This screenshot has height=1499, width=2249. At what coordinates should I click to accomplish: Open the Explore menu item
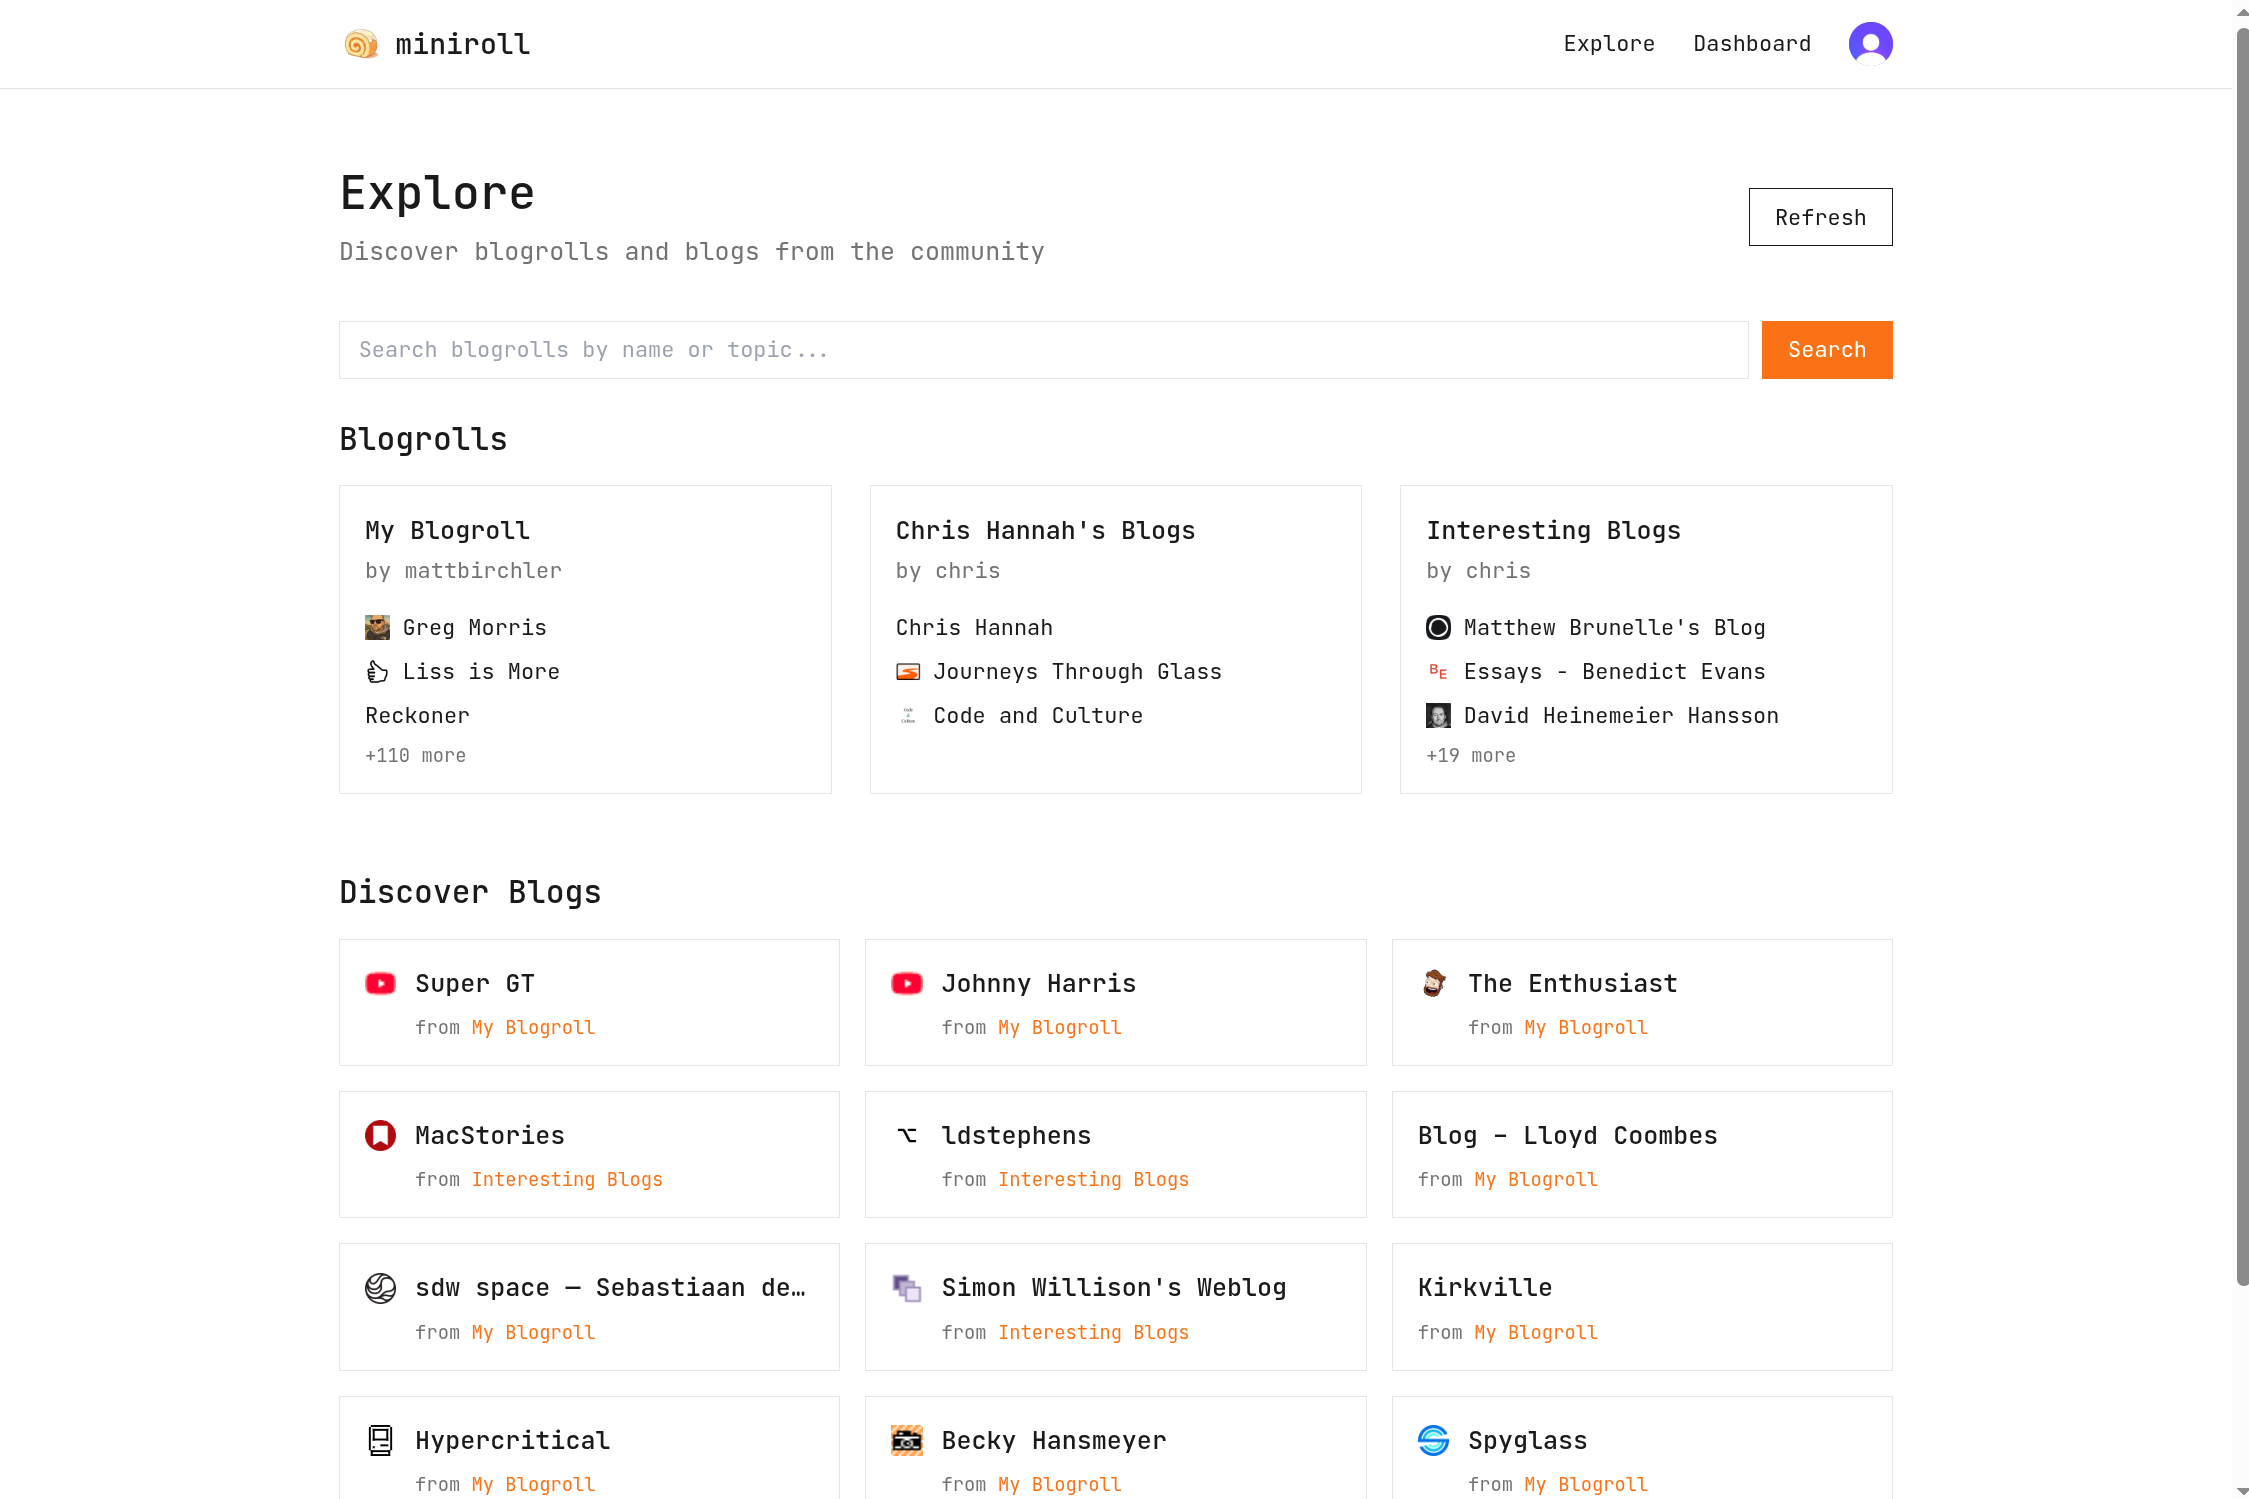tap(1609, 44)
